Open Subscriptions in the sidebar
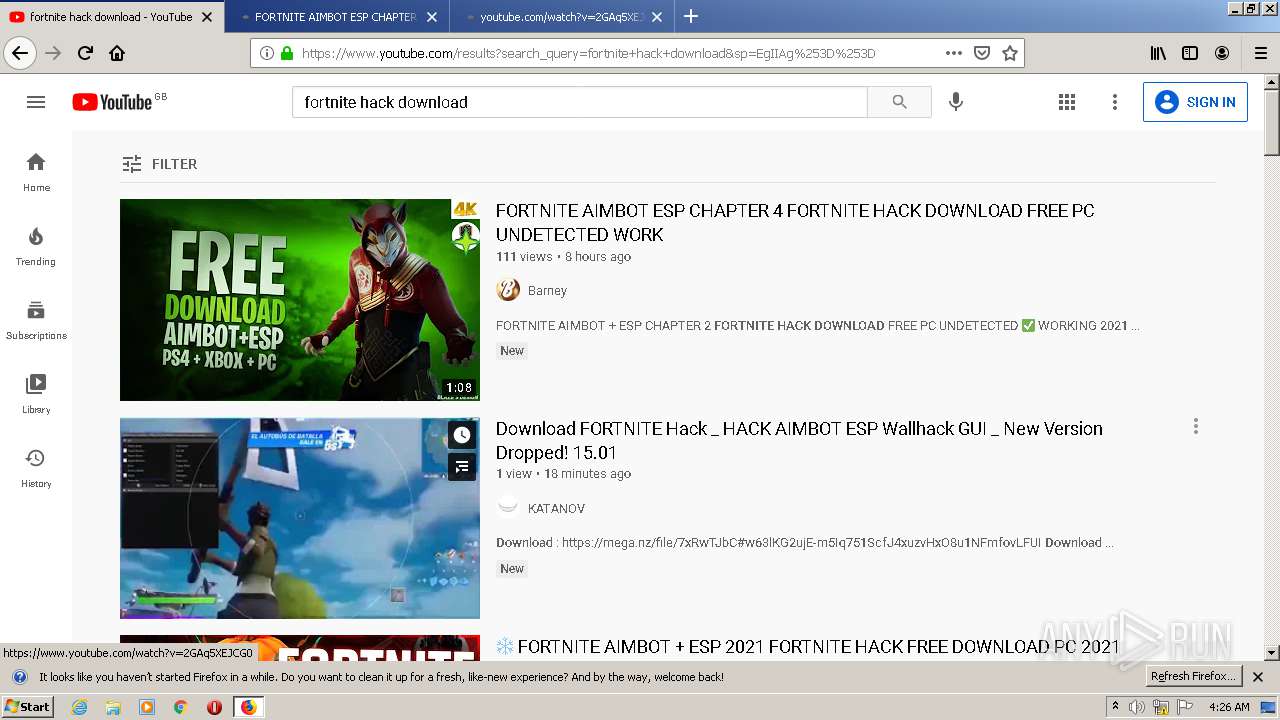The image size is (1280, 720). click(36, 320)
